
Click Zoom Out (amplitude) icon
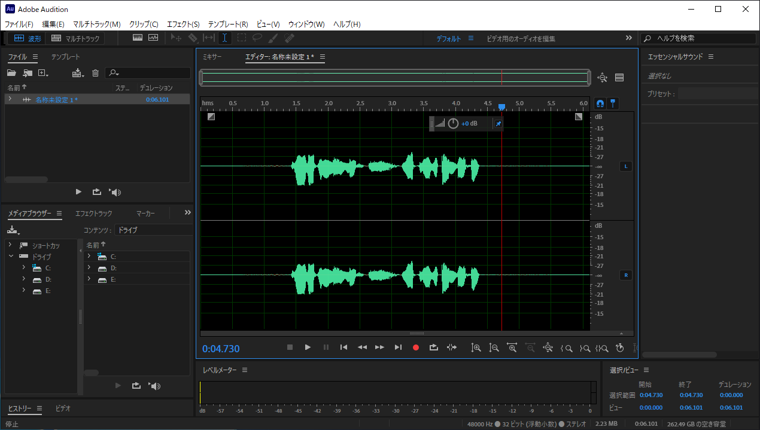[494, 348]
